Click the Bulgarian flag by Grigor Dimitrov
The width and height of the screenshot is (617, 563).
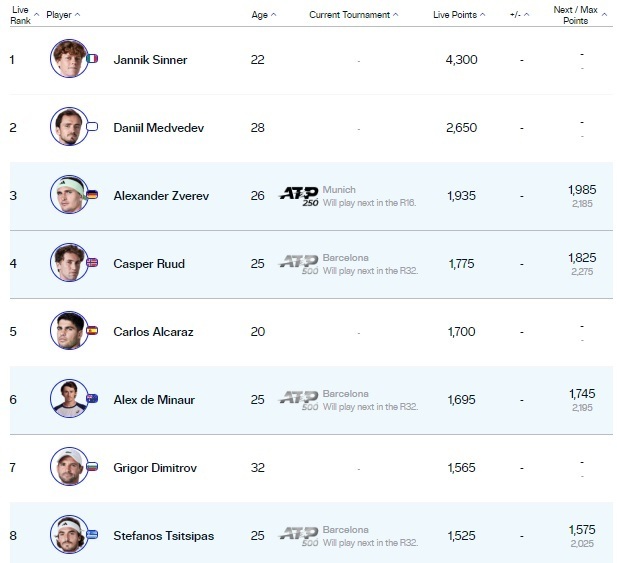coord(92,467)
